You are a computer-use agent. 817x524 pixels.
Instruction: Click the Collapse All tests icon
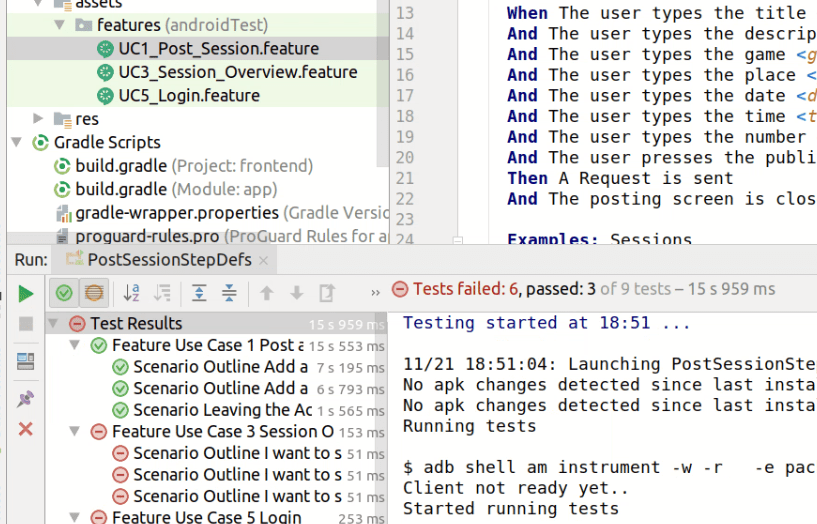[229, 293]
